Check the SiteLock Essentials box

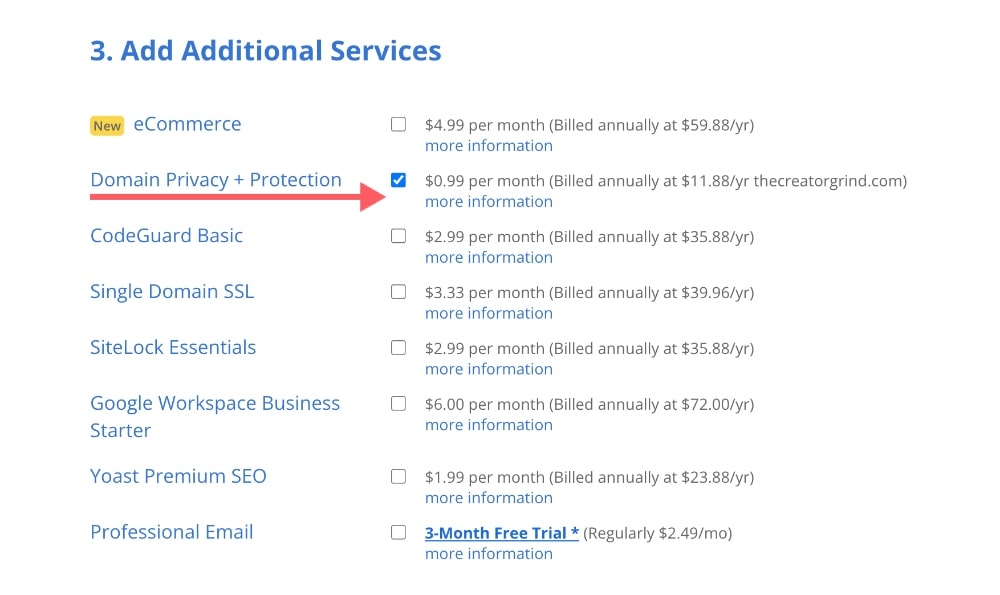pyautogui.click(x=398, y=348)
